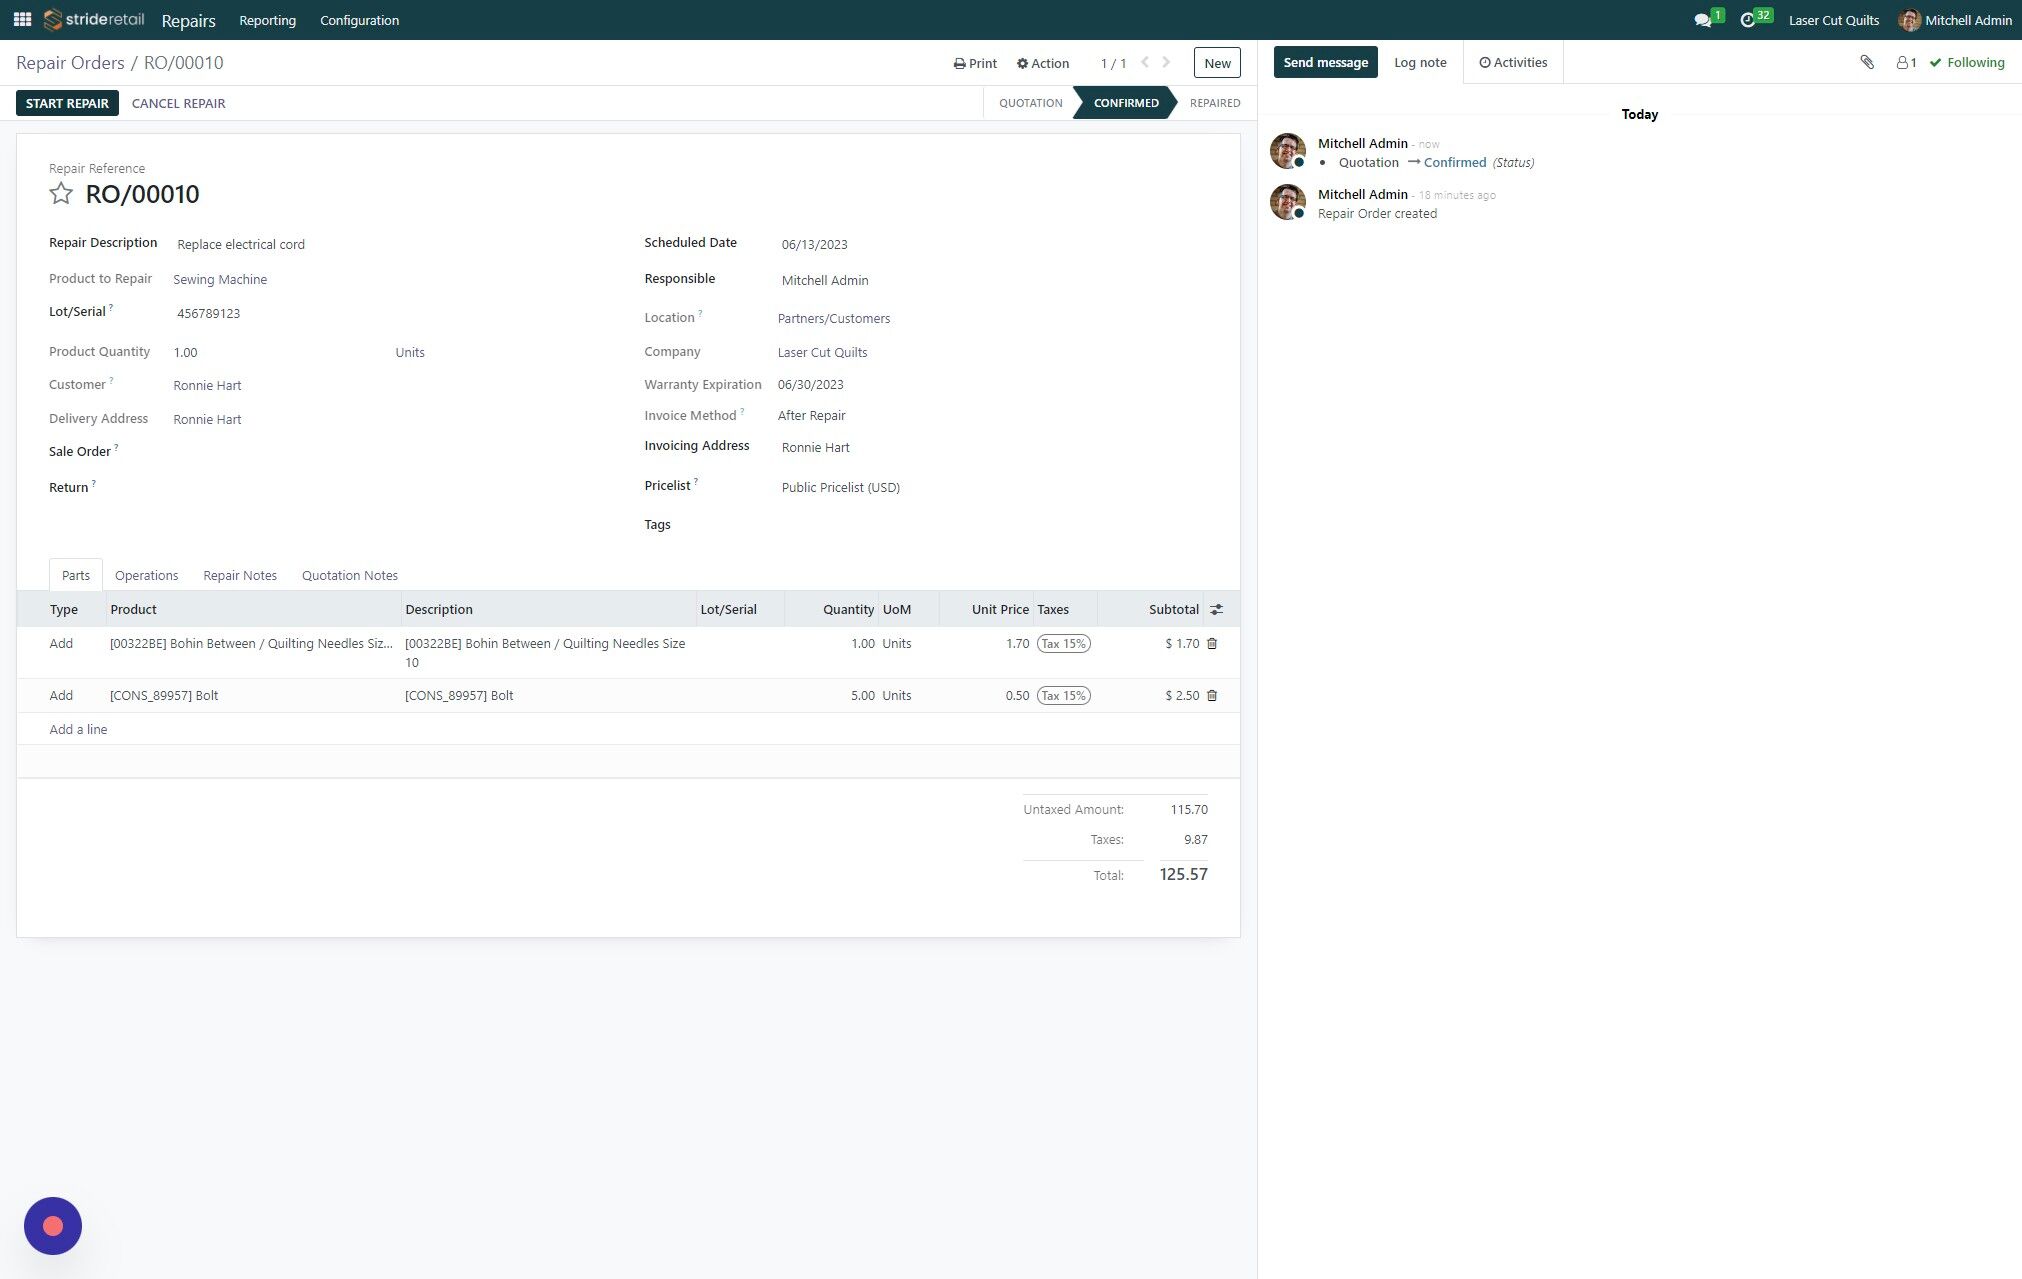Click Log note in chatter
Viewport: 2022px width, 1279px height.
(x=1420, y=62)
